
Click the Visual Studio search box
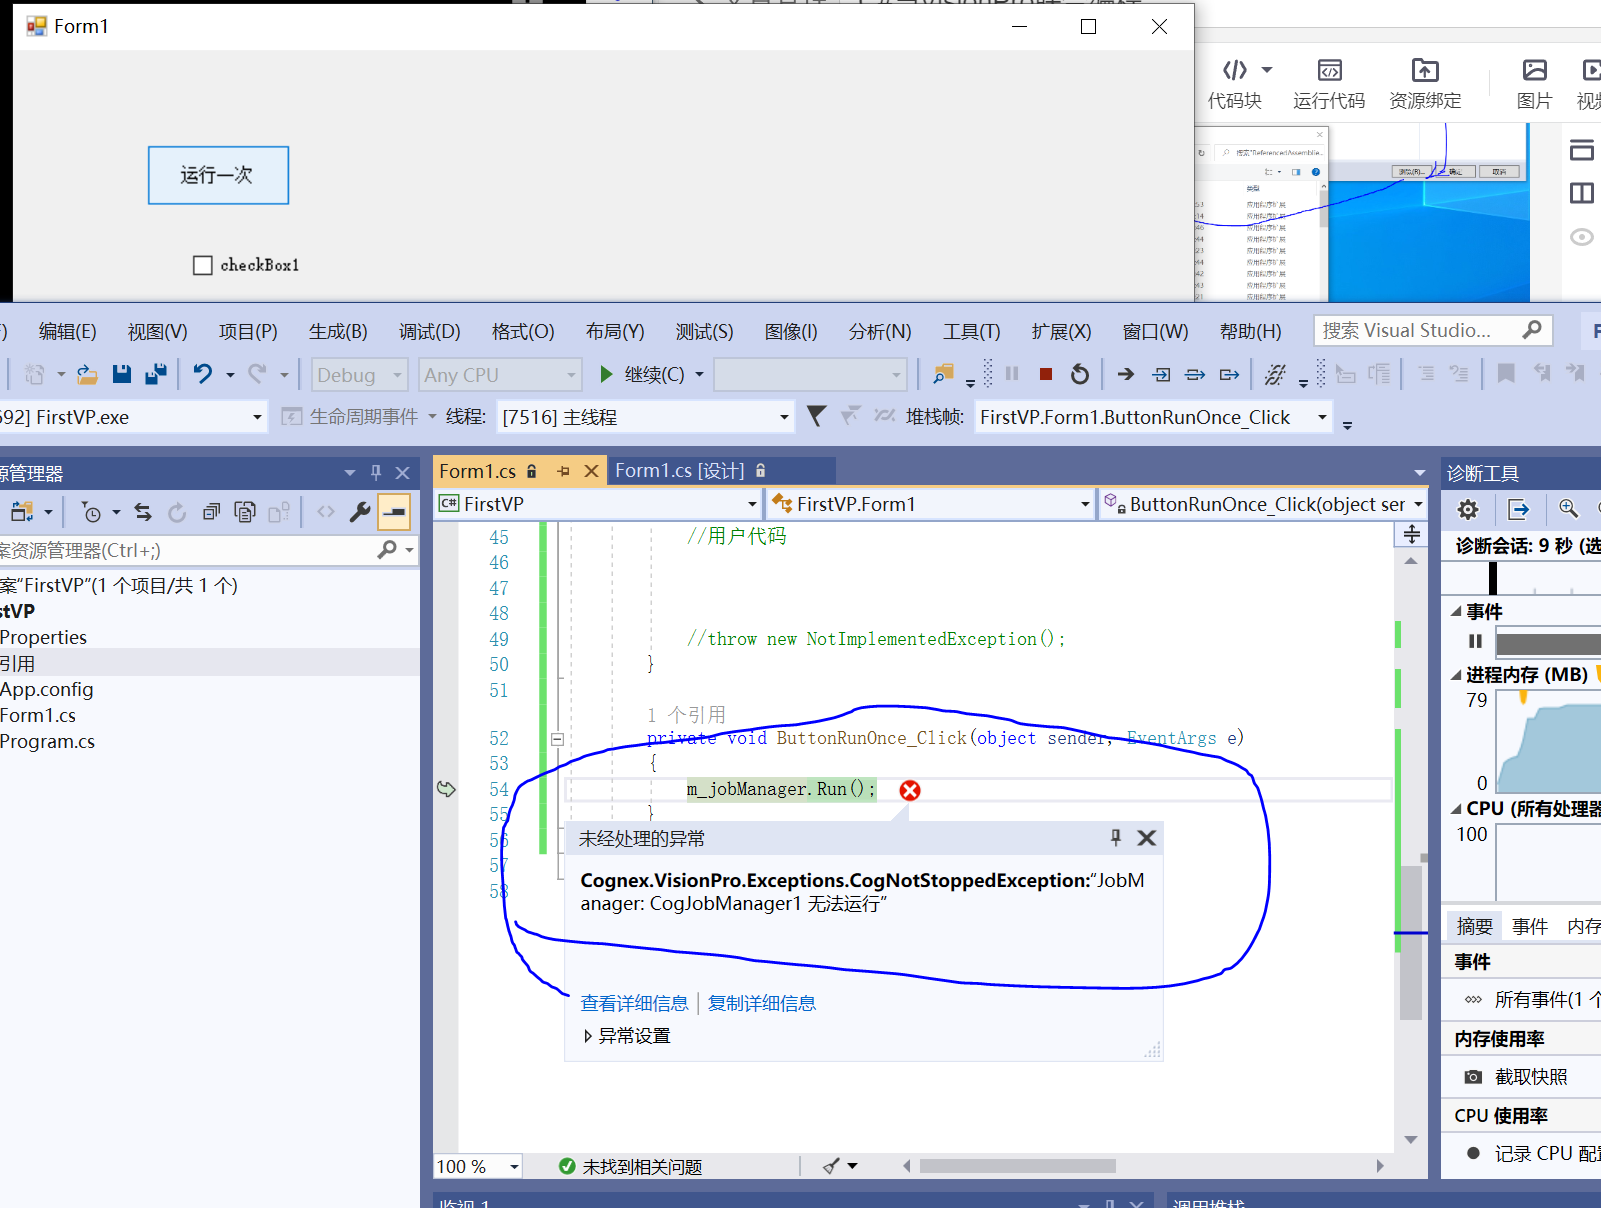click(x=1432, y=331)
